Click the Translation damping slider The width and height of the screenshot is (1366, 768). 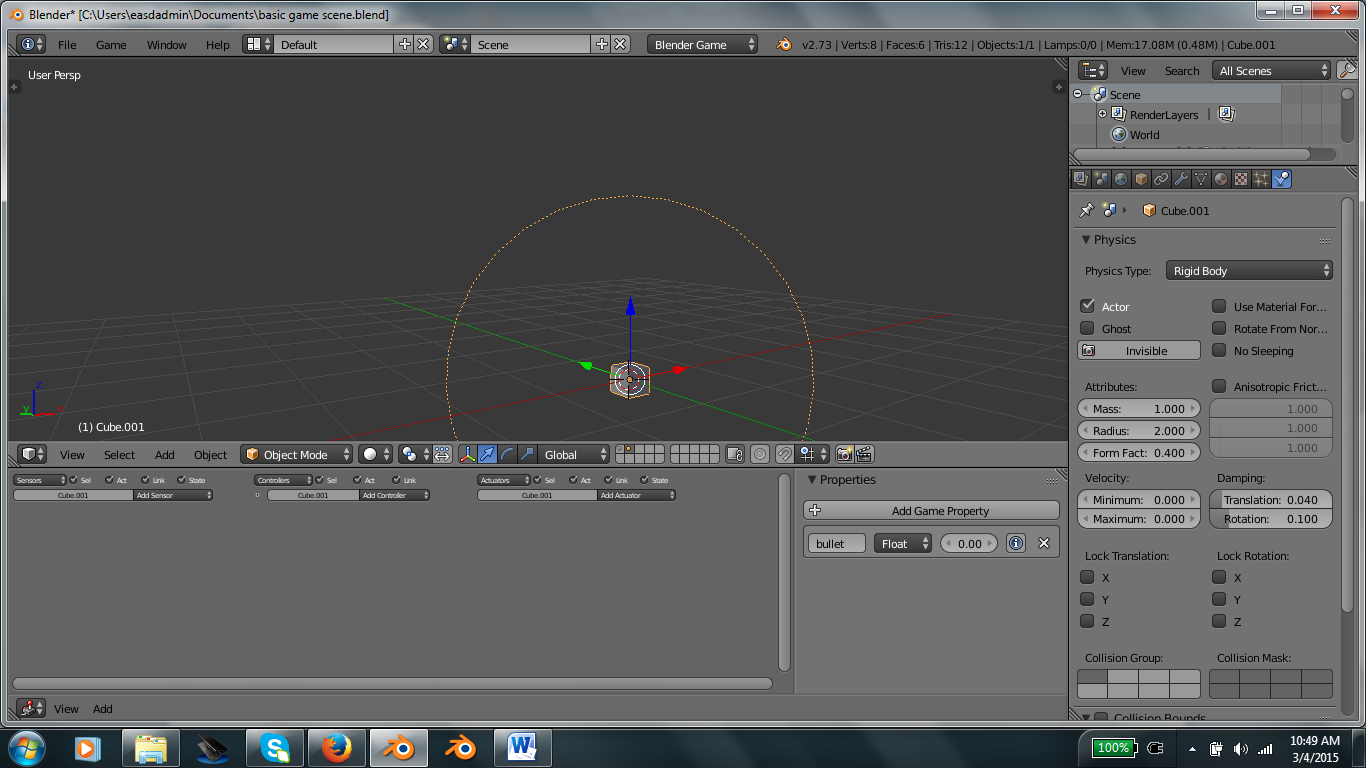1271,499
